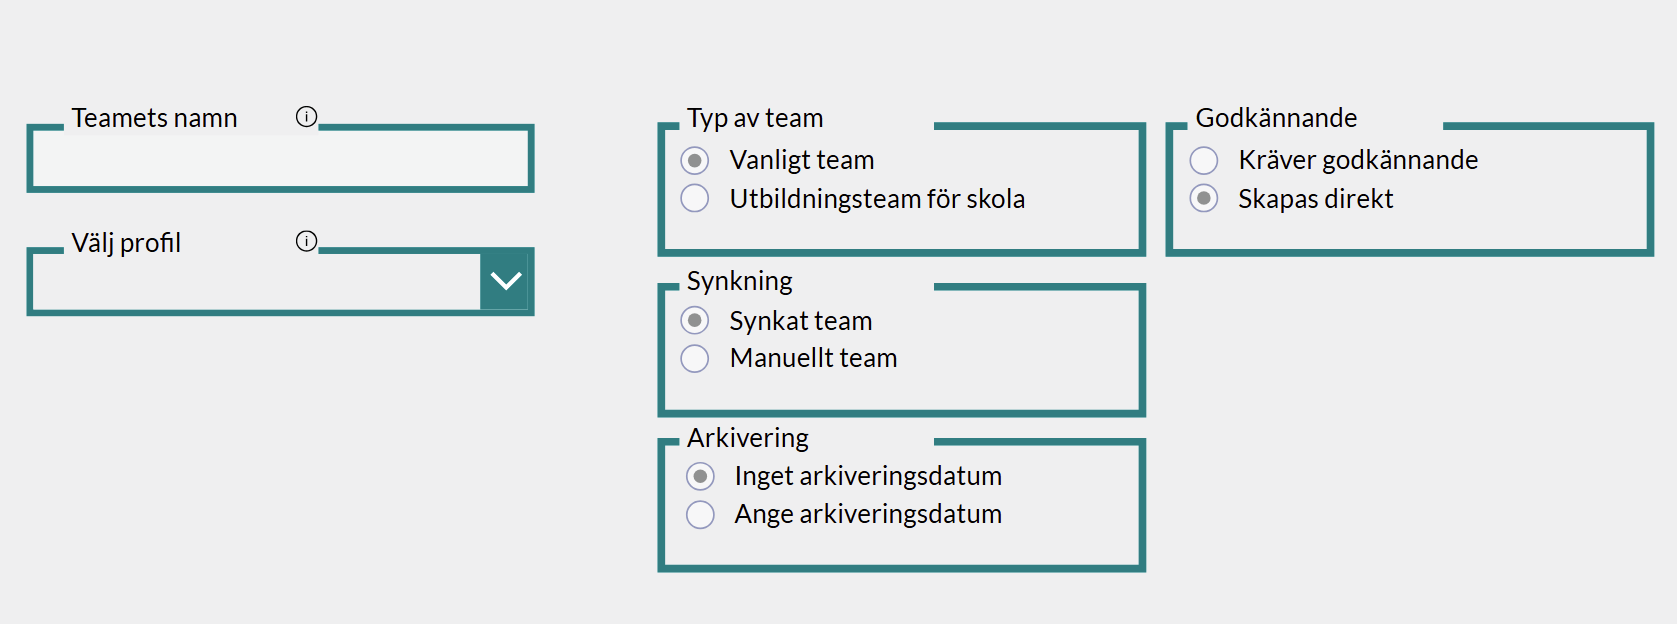The image size is (1677, 624).
Task: Click the Skapas direkt label text
Action: click(x=1315, y=199)
